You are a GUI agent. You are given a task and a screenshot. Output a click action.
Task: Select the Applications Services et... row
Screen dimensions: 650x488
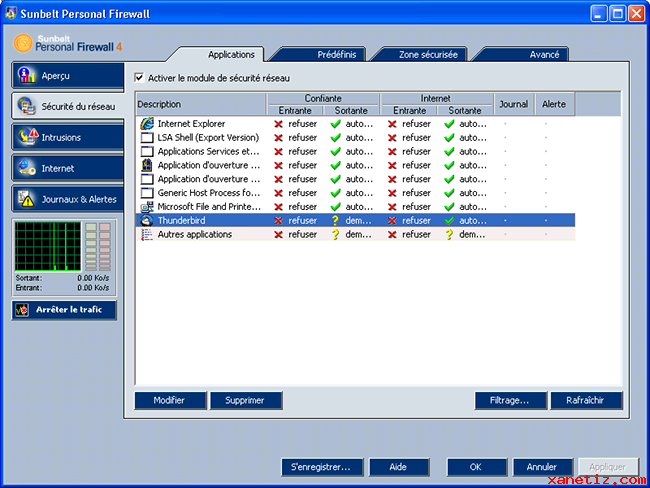[x=355, y=151]
